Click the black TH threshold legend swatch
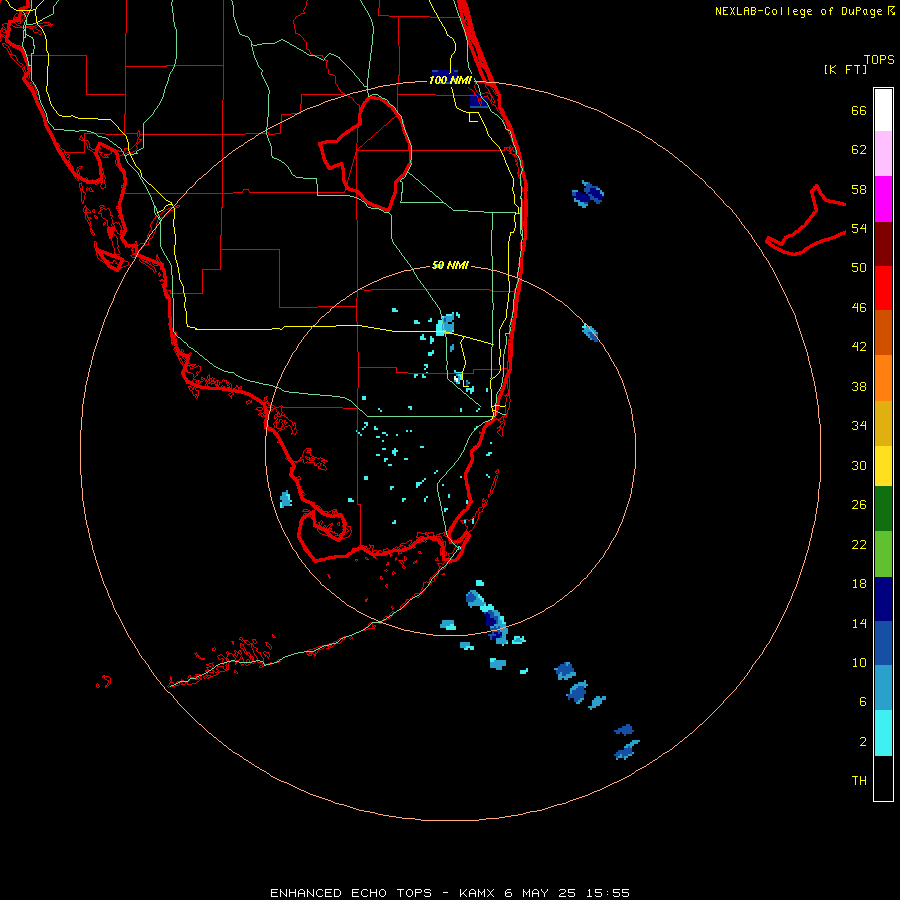This screenshot has width=900, height=900. pos(883,778)
